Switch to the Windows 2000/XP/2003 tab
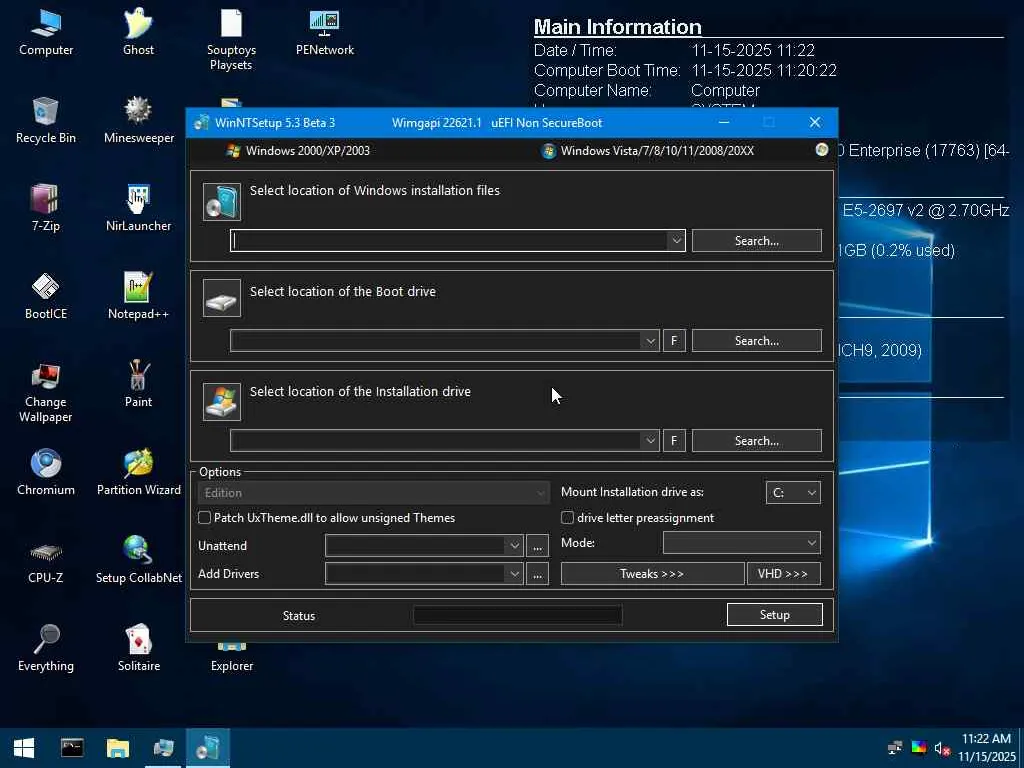Viewport: 1024px width, 768px height. [x=298, y=151]
